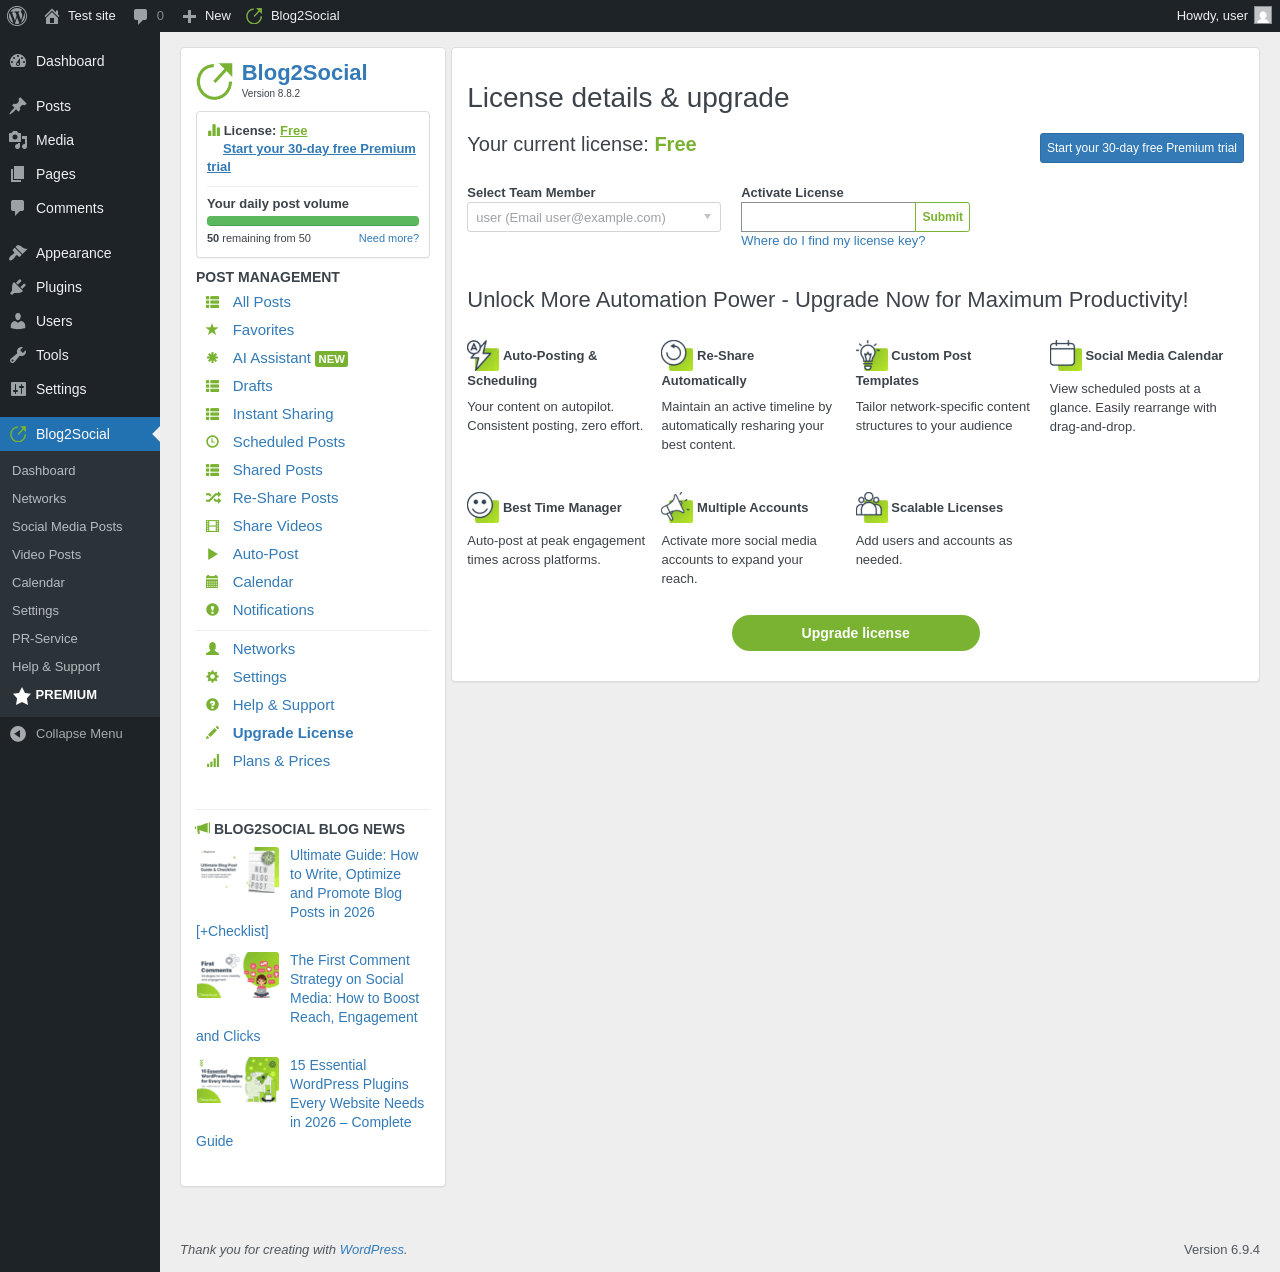Open the Test site home icon
This screenshot has height=1272, width=1280.
pos(52,16)
